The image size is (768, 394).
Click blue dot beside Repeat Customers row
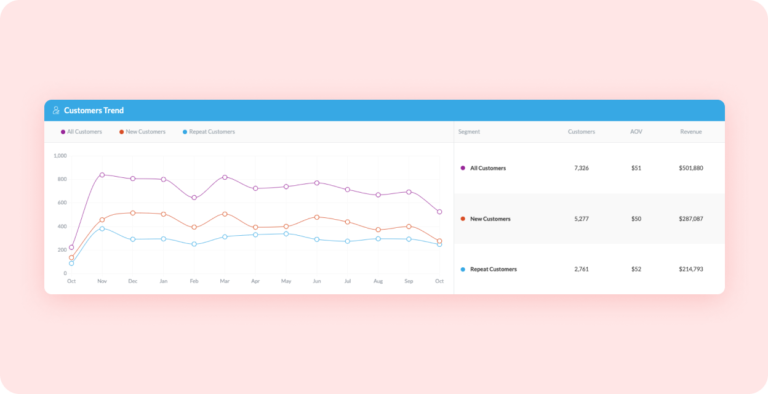pos(463,269)
